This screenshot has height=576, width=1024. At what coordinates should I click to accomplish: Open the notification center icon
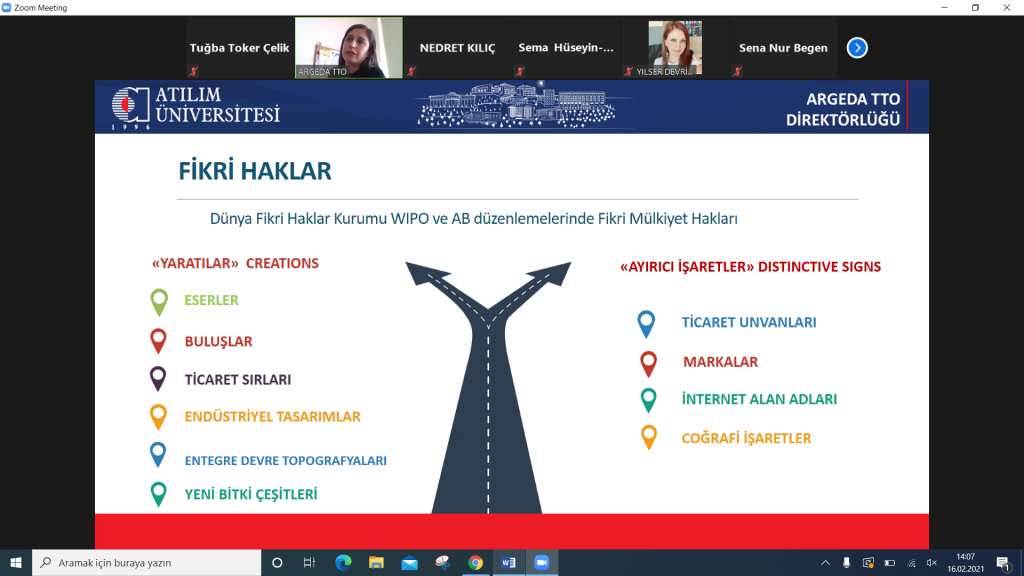click(1002, 563)
